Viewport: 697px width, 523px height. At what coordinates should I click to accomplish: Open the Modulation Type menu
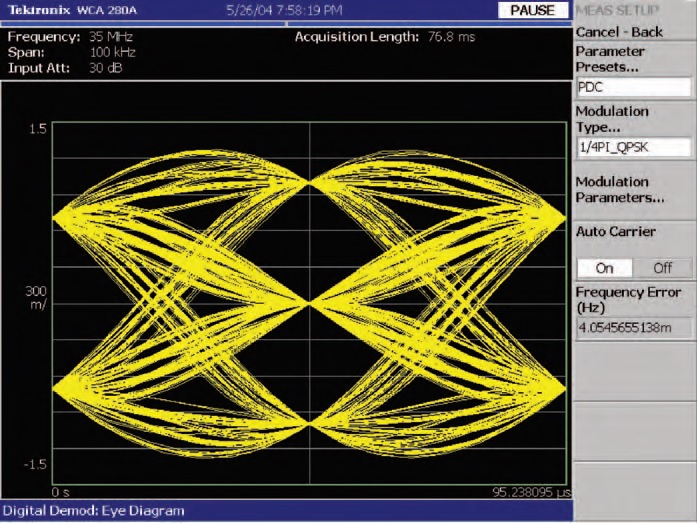(611, 119)
